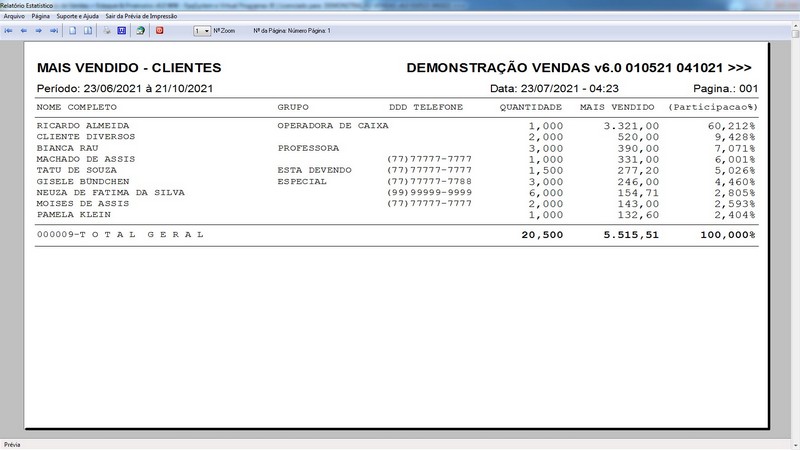Go to previous page arrow

23,31
